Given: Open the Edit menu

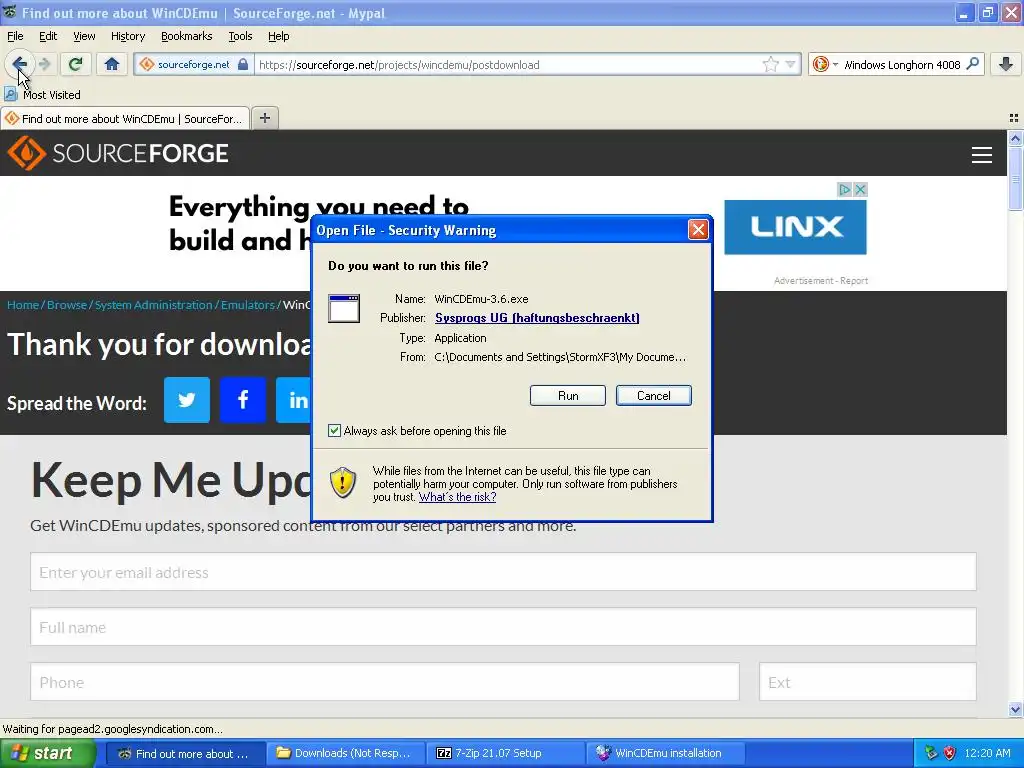Looking at the screenshot, I should click(48, 36).
